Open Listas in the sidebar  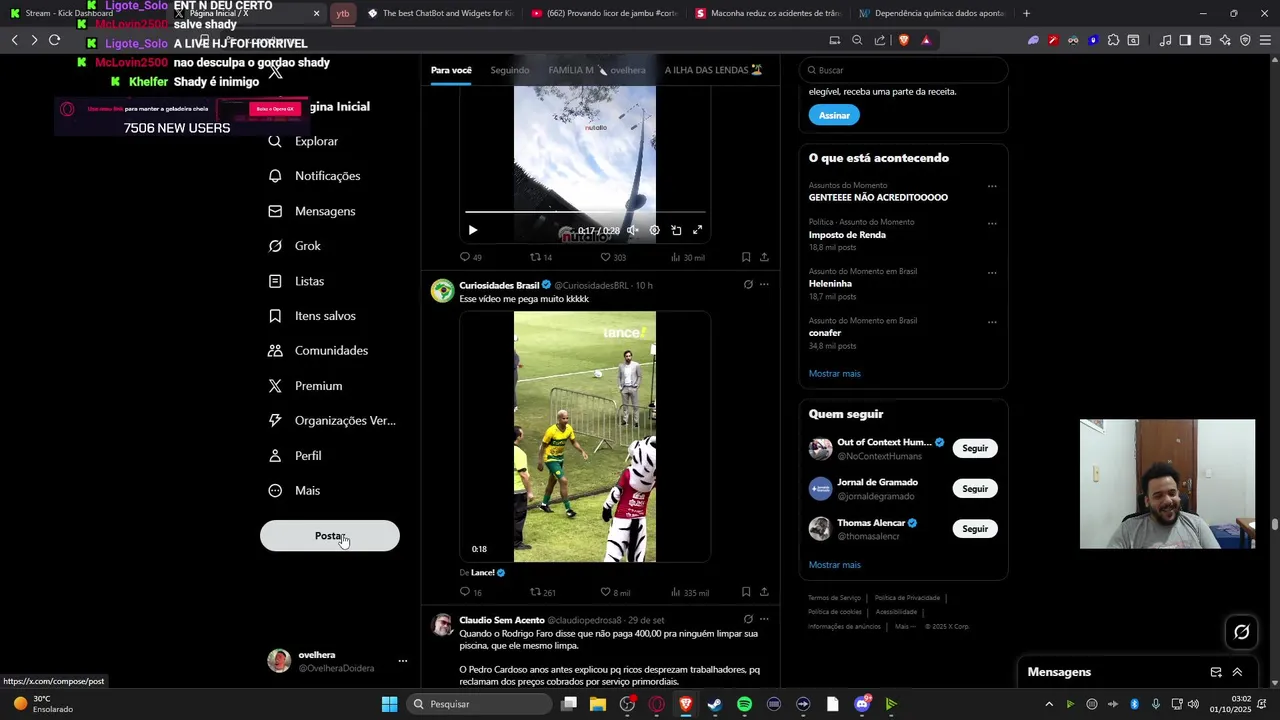click(x=296, y=281)
